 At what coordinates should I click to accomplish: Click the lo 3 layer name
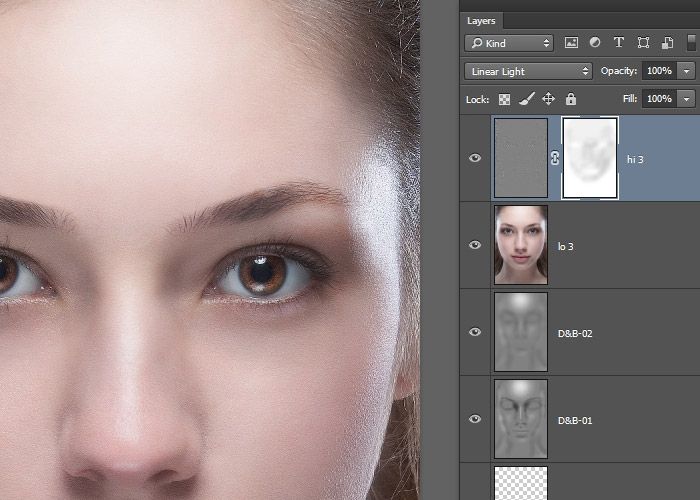[566, 246]
